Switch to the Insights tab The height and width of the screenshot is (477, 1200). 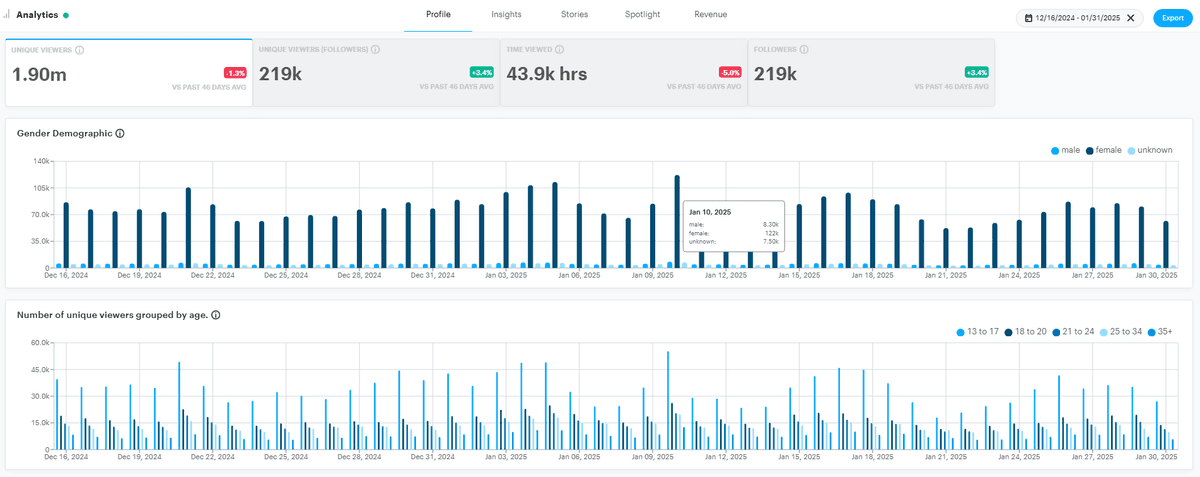[506, 15]
